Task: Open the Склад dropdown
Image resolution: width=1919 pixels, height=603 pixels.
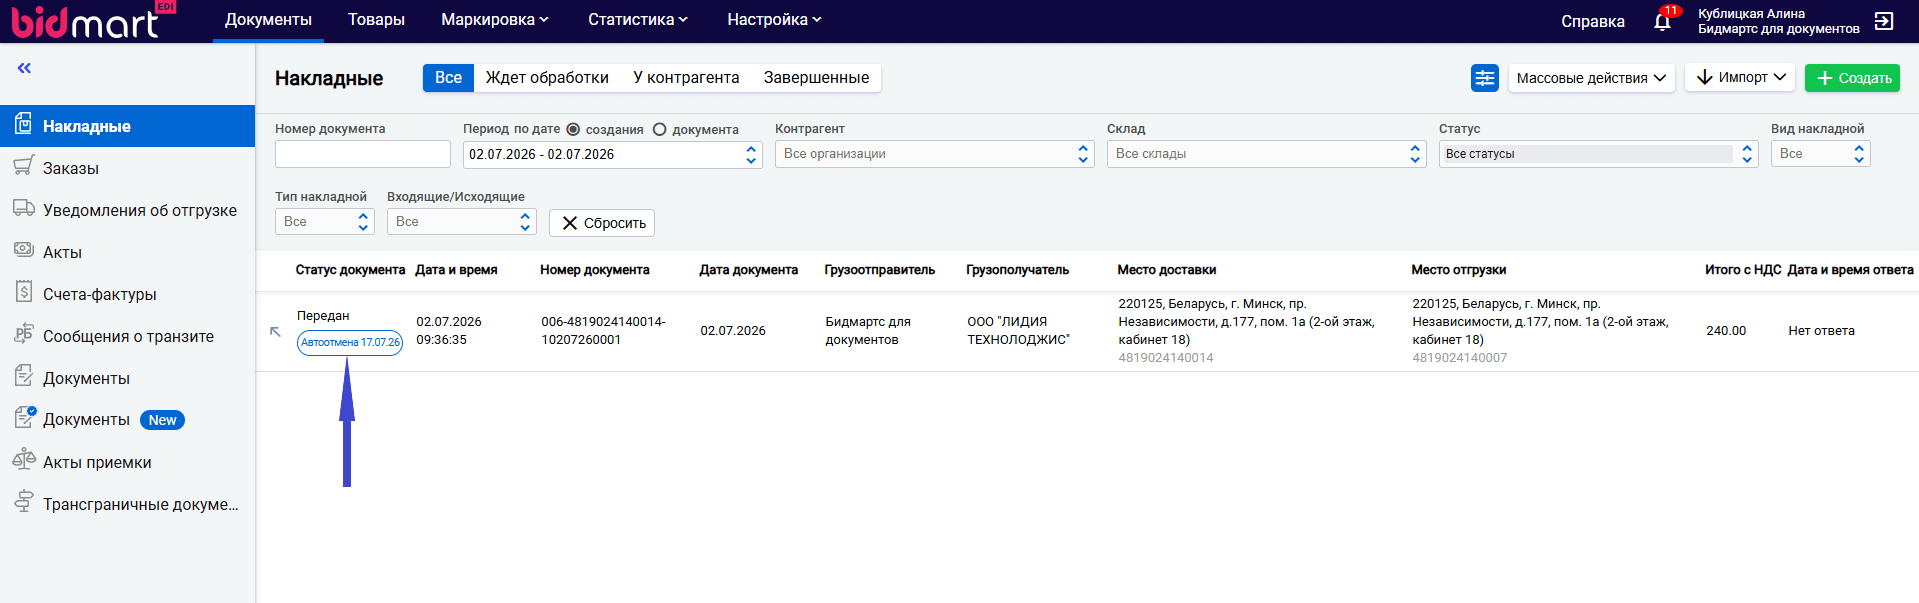Action: (x=1267, y=154)
